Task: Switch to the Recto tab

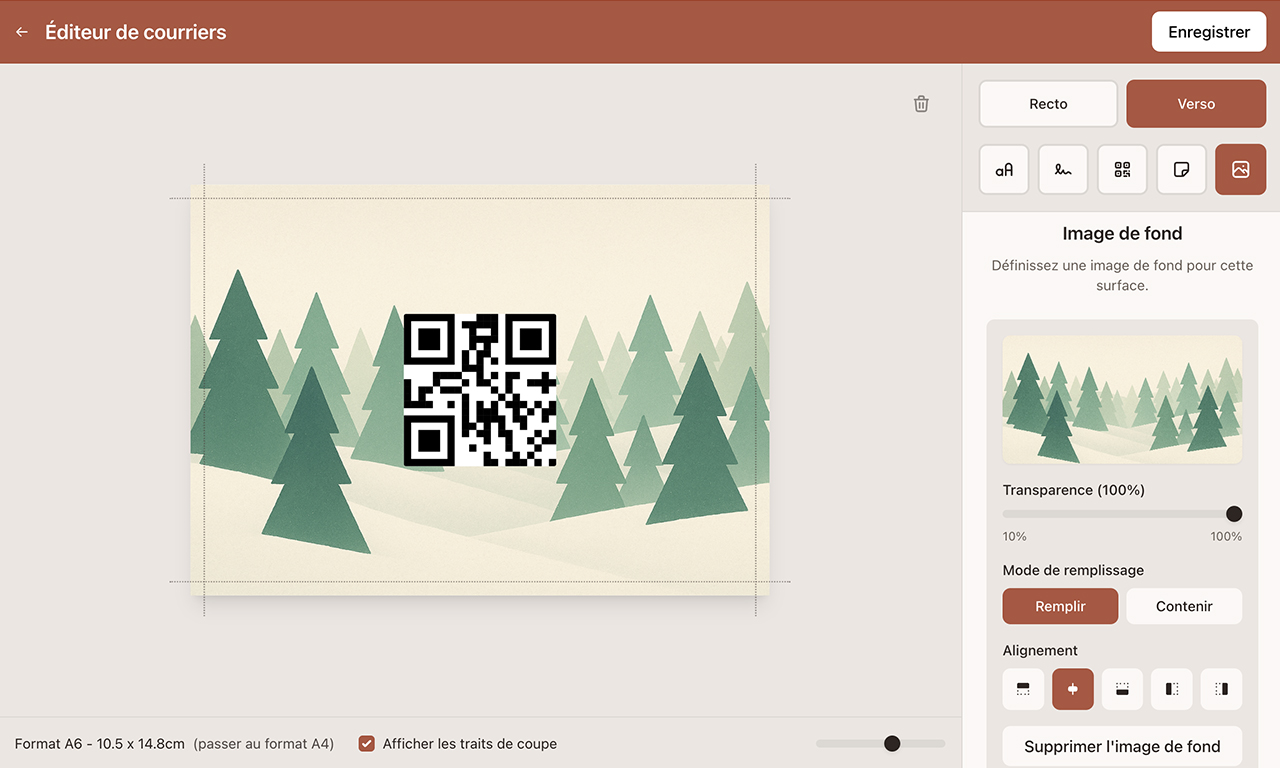Action: point(1048,104)
